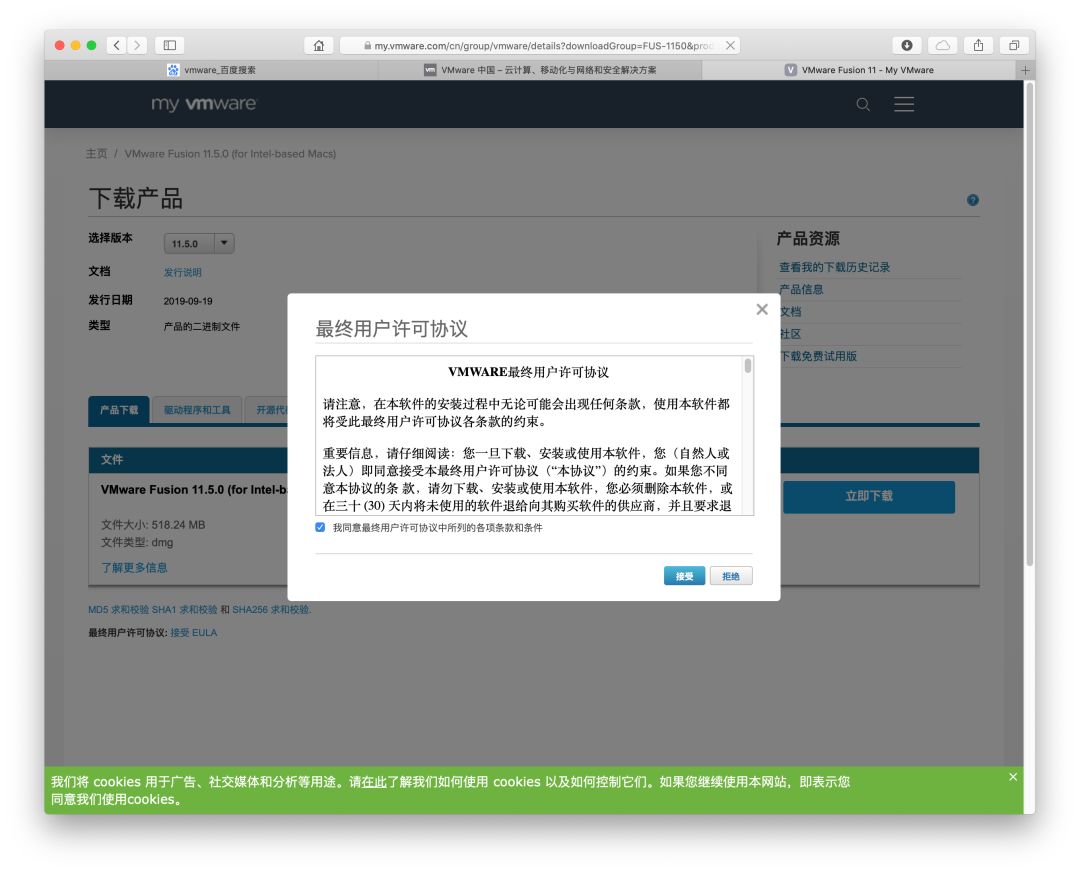Toggle the Safari sidebar button

(169, 45)
